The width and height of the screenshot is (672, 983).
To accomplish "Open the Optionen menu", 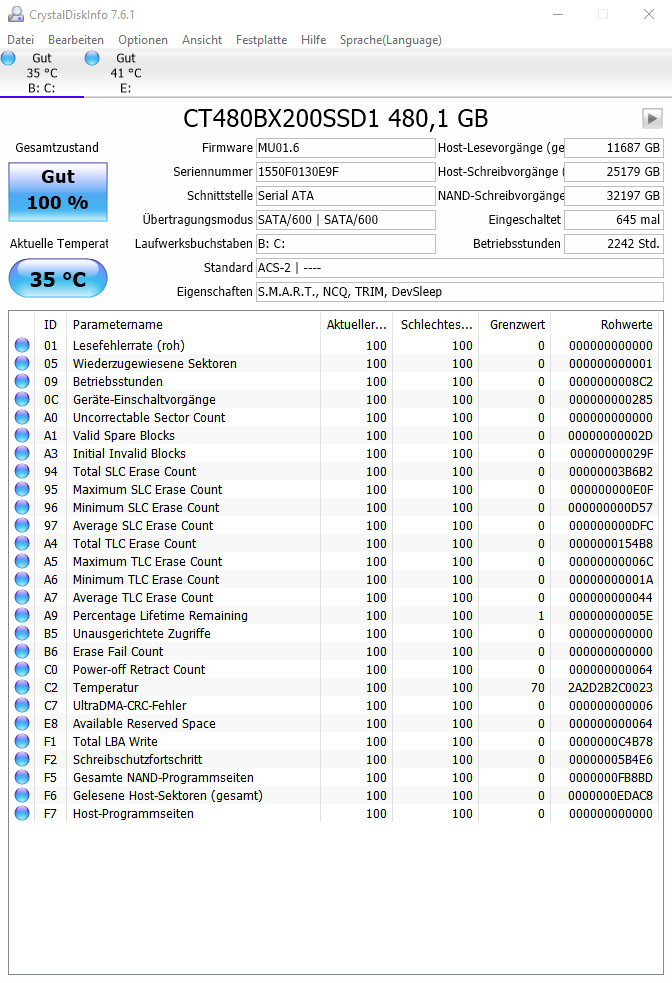I will [x=143, y=39].
